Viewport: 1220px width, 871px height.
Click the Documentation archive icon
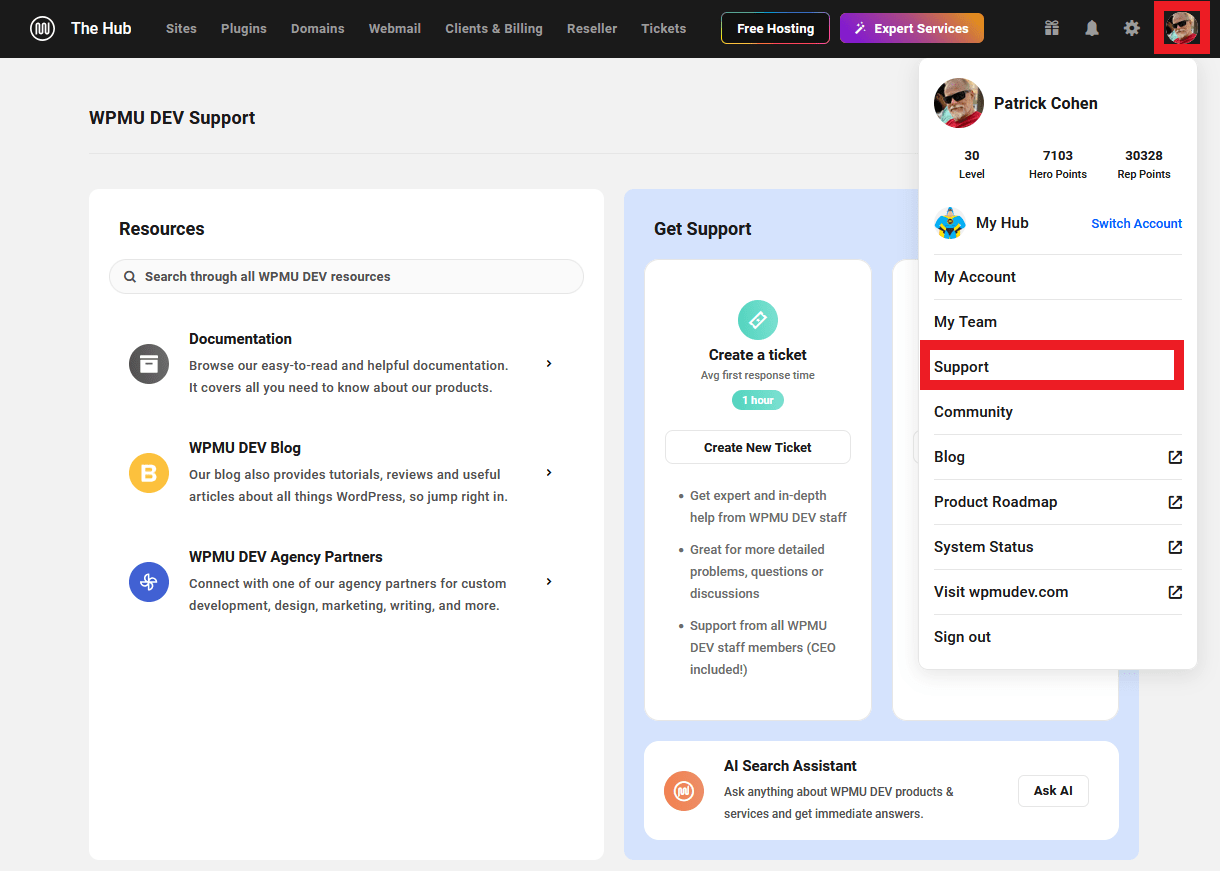[149, 363]
